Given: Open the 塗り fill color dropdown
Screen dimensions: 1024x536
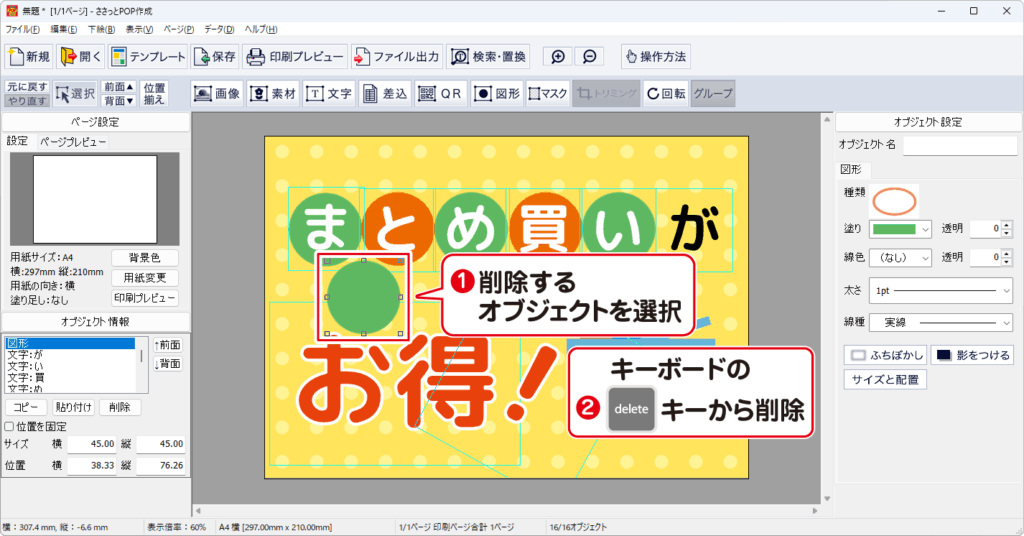Looking at the screenshot, I should [x=900, y=229].
